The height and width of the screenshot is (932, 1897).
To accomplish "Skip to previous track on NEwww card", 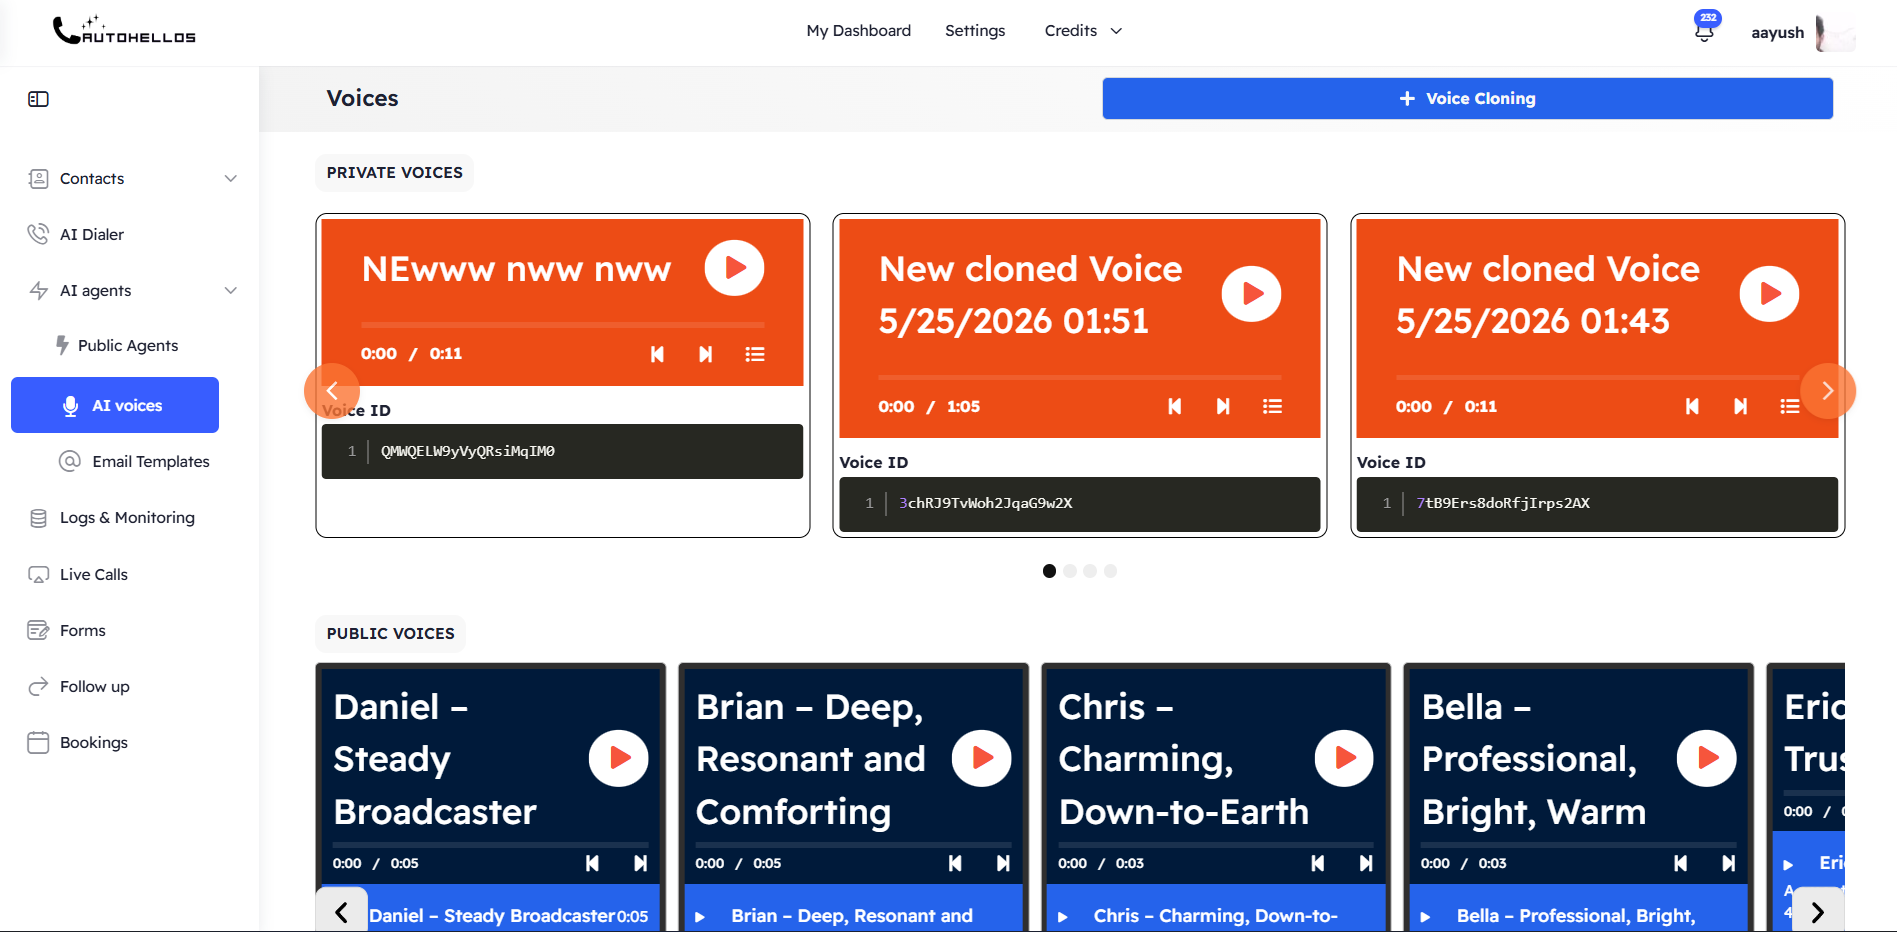I will [657, 354].
